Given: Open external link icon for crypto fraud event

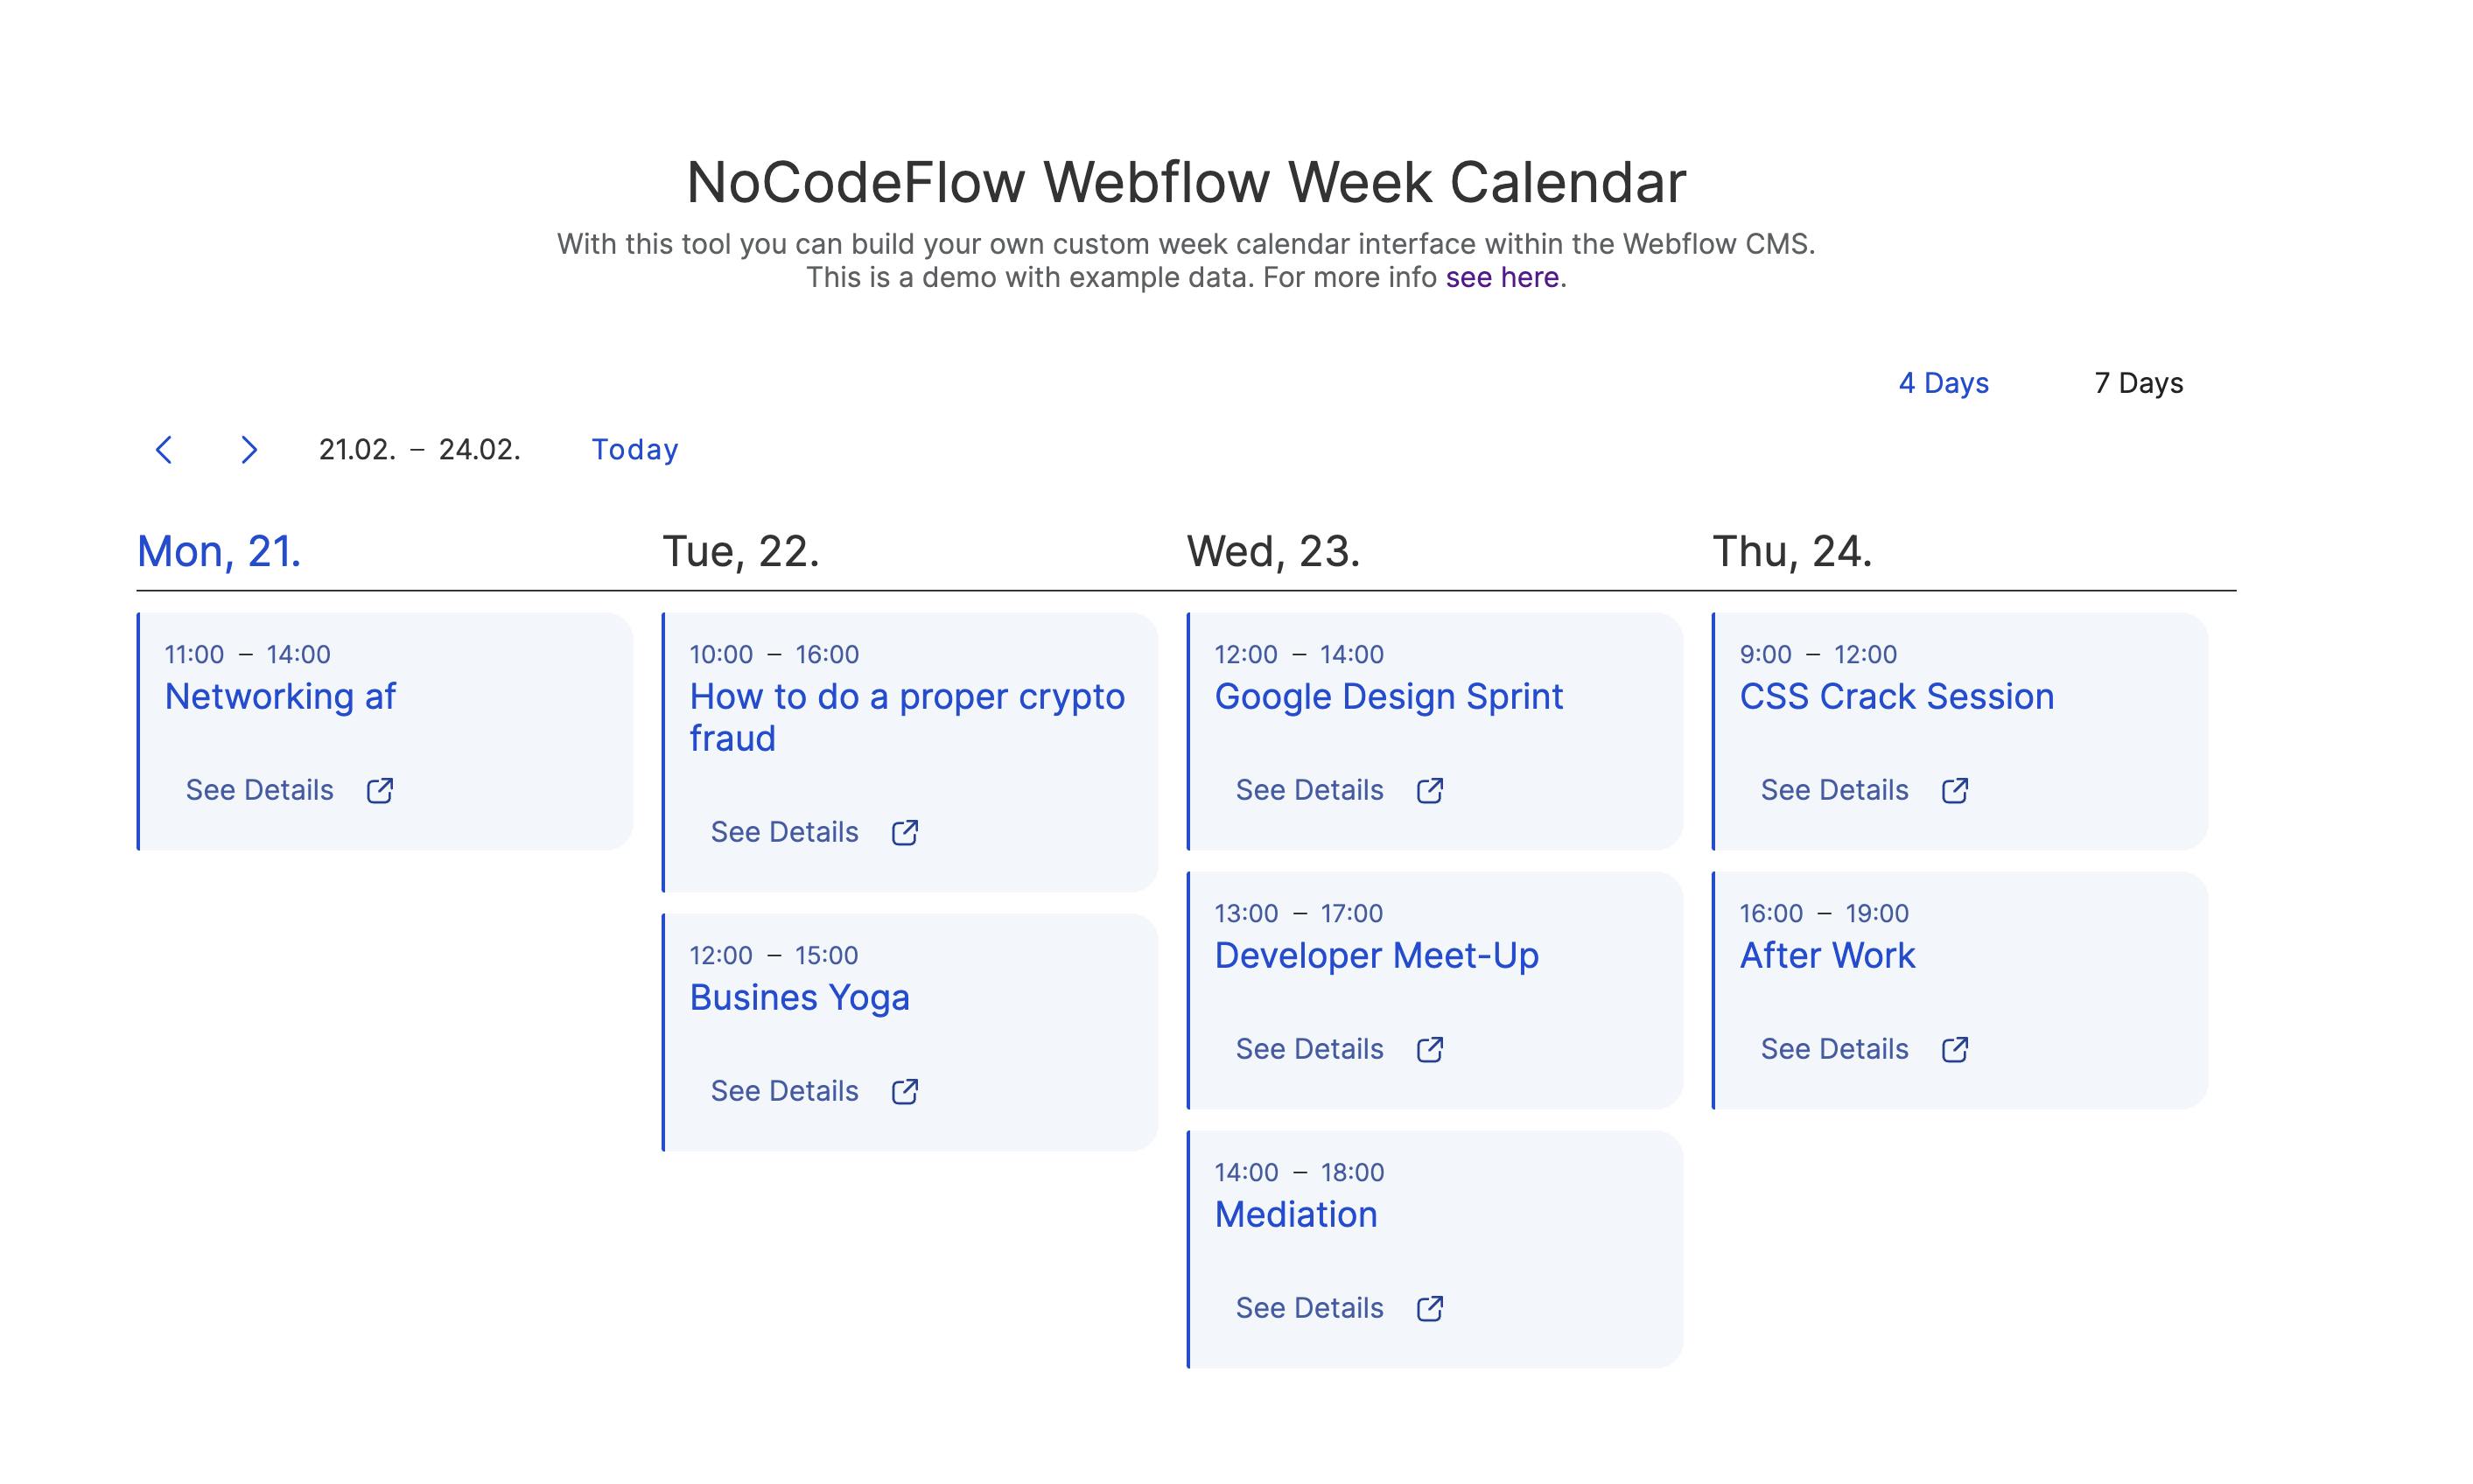Looking at the screenshot, I should point(905,833).
